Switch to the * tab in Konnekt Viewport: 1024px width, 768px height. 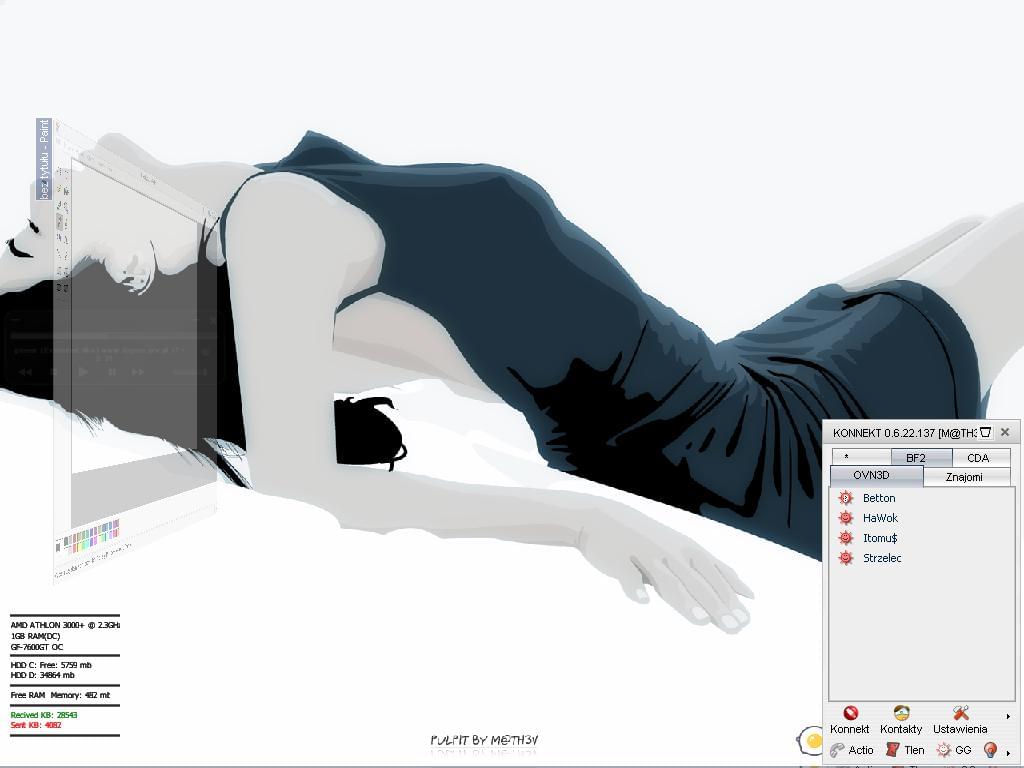861,457
